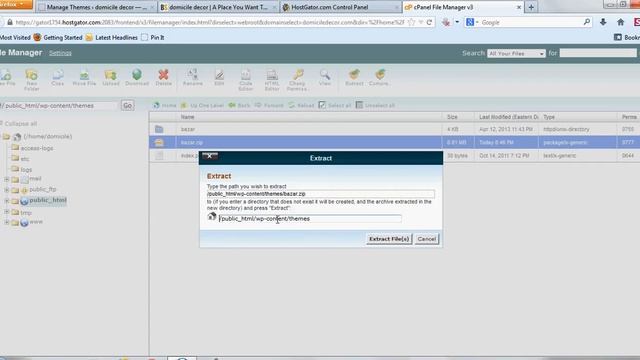Click the Most Visited bookmark
Image resolution: width=640 pixels, height=360 pixels.
point(15,38)
